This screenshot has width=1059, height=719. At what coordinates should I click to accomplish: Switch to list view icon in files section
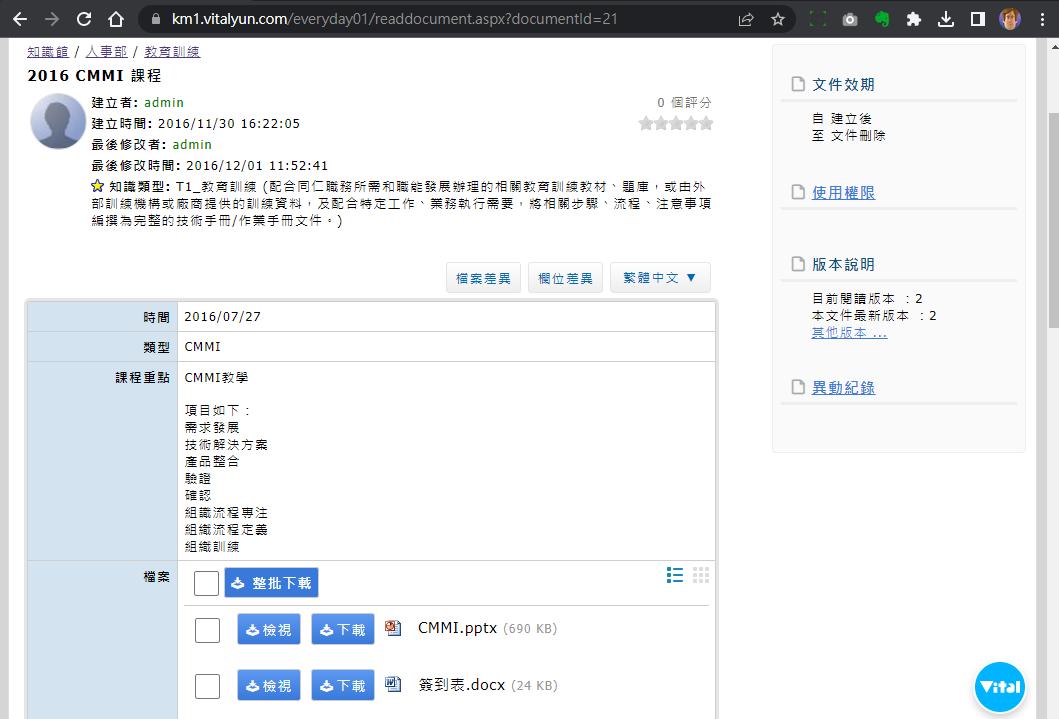coord(675,575)
